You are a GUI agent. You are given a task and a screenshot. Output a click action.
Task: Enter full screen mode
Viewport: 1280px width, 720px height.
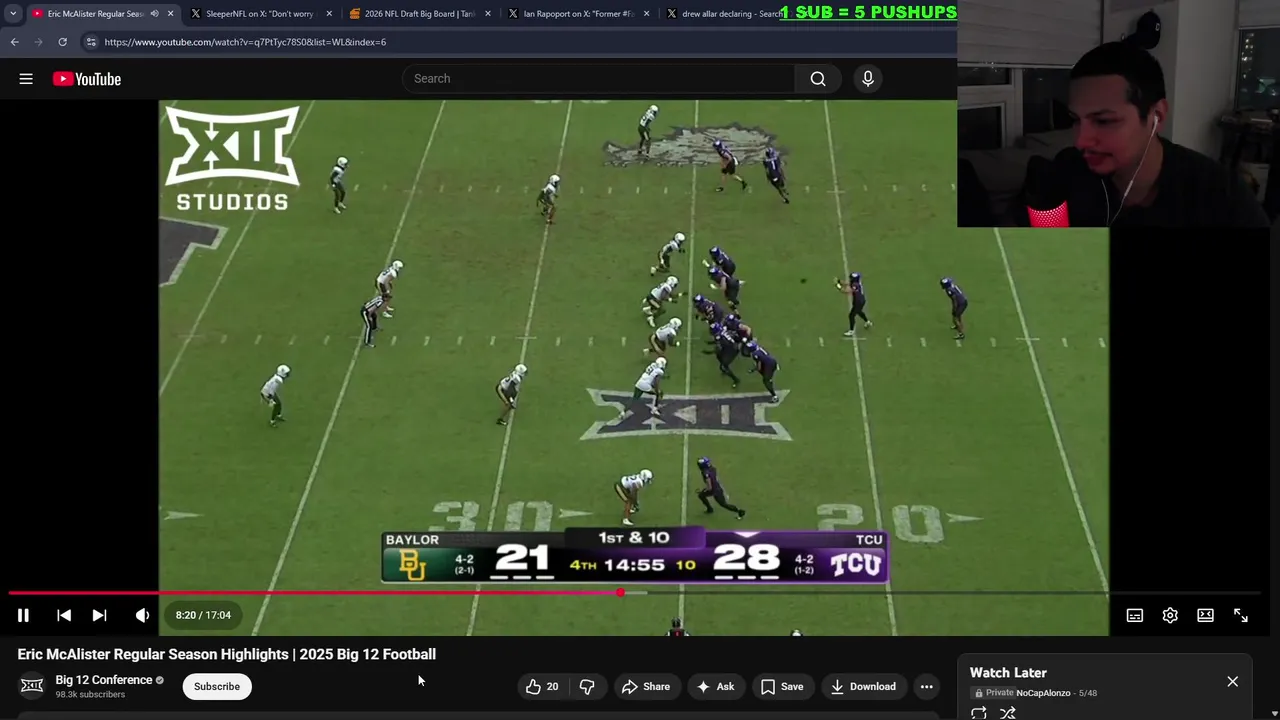click(x=1240, y=615)
